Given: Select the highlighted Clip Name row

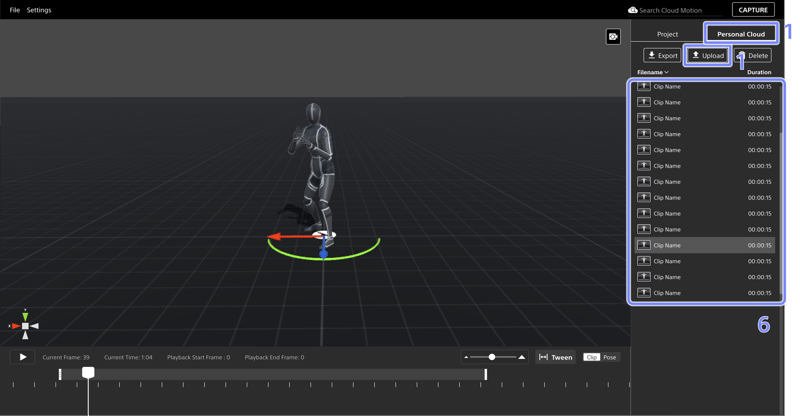Looking at the screenshot, I should [x=705, y=245].
